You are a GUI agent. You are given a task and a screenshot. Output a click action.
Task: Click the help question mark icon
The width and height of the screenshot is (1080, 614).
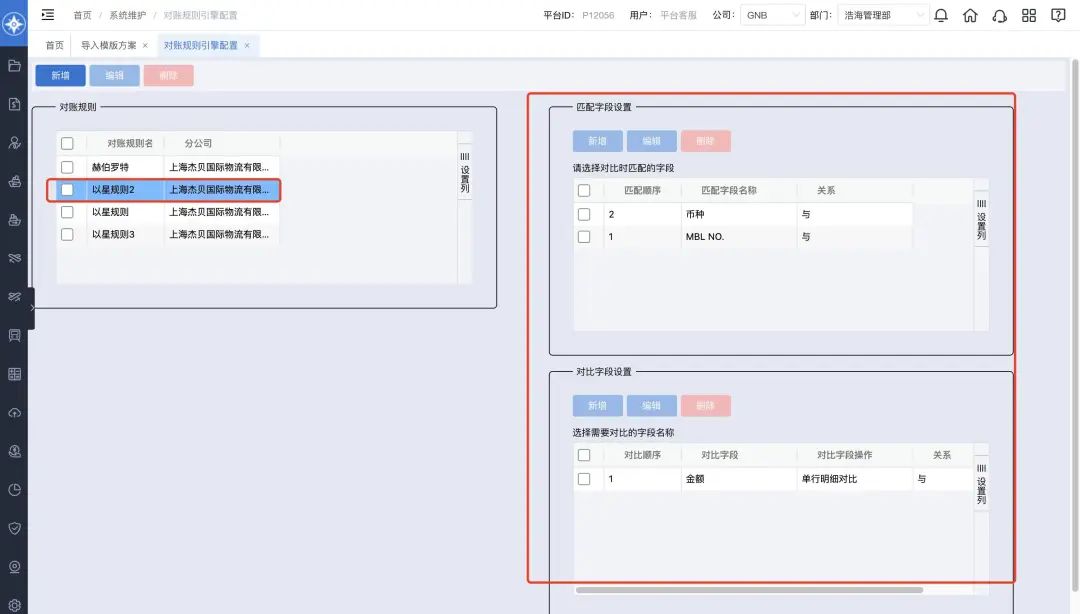(x=1058, y=15)
